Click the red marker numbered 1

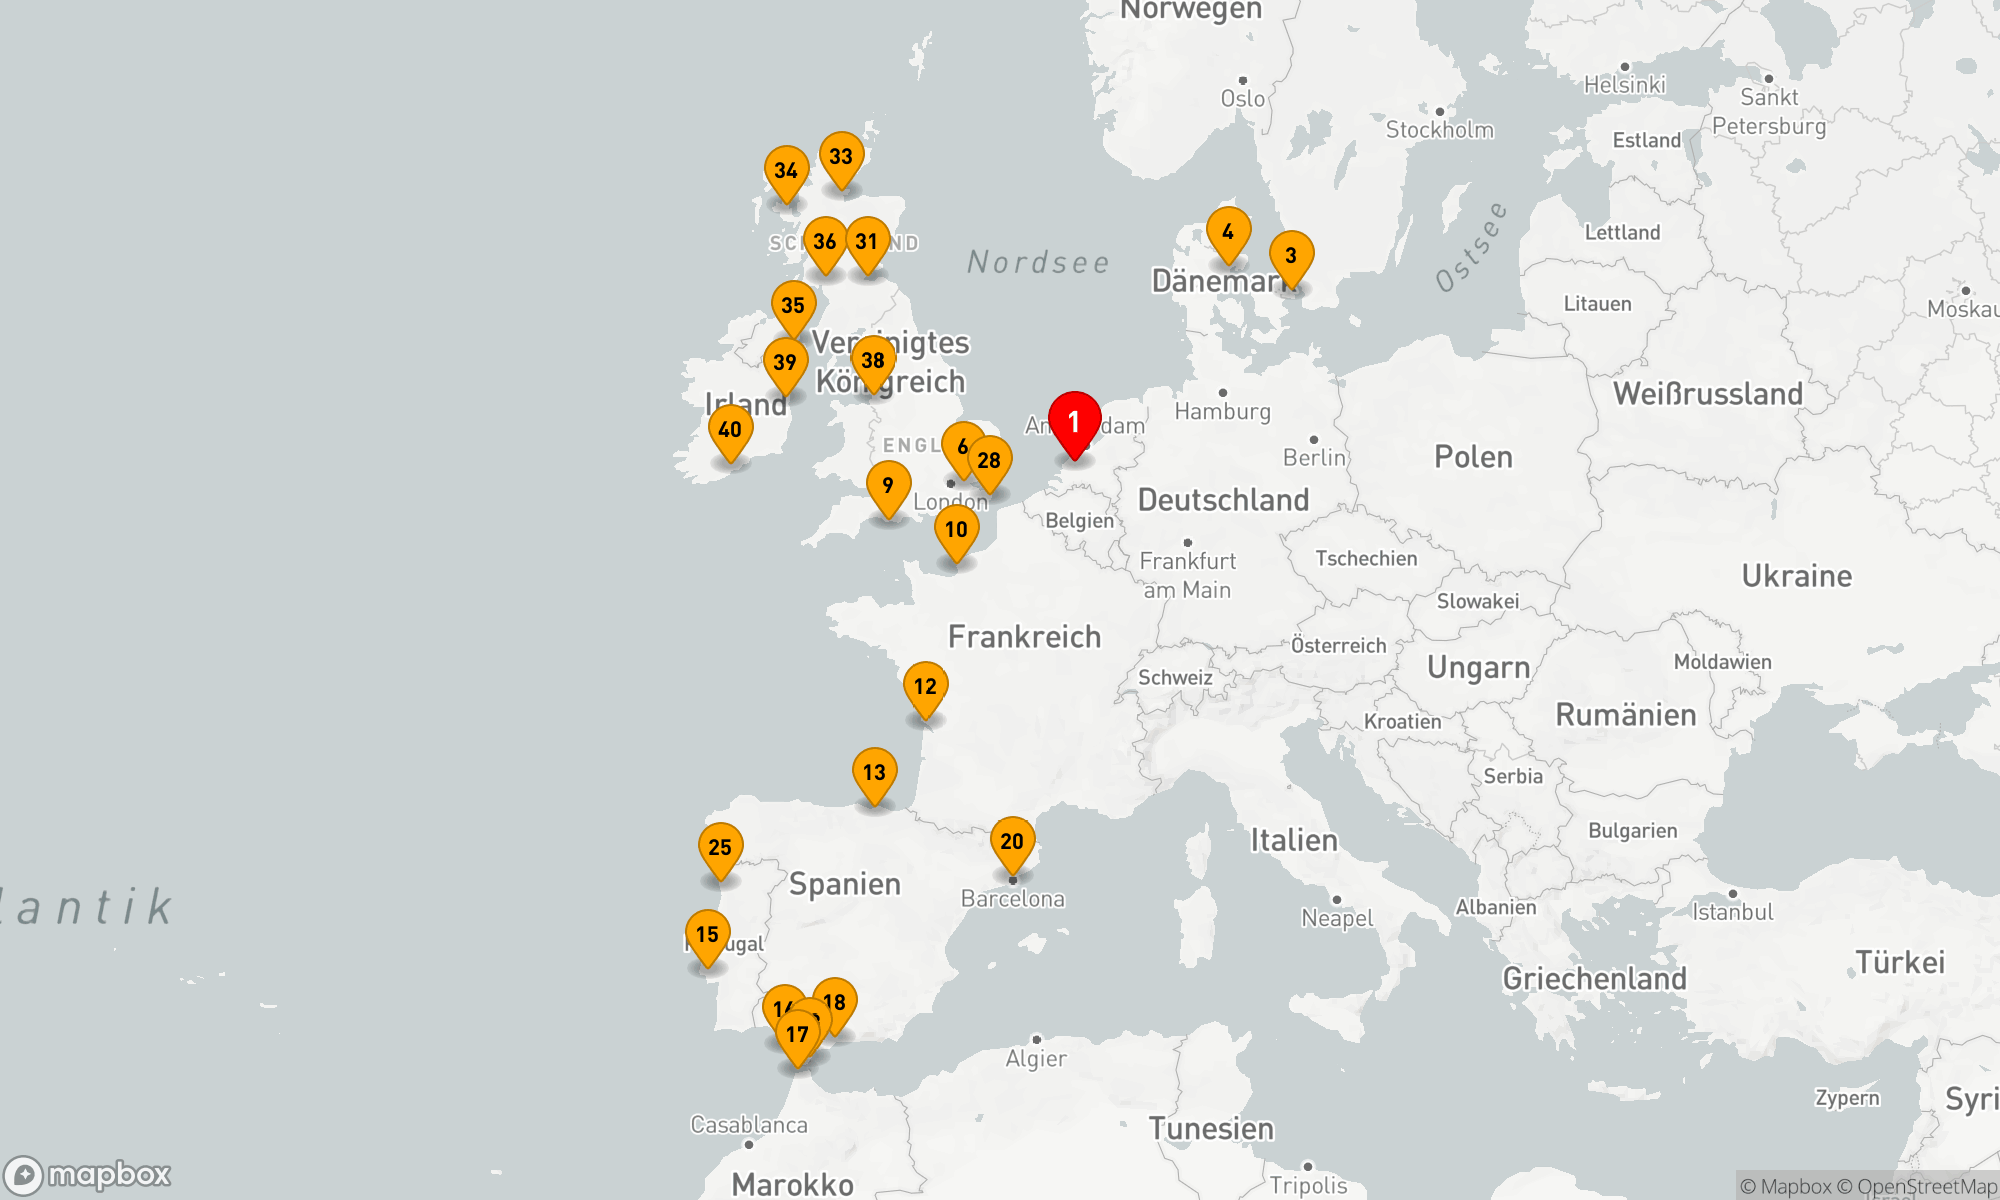[1074, 422]
